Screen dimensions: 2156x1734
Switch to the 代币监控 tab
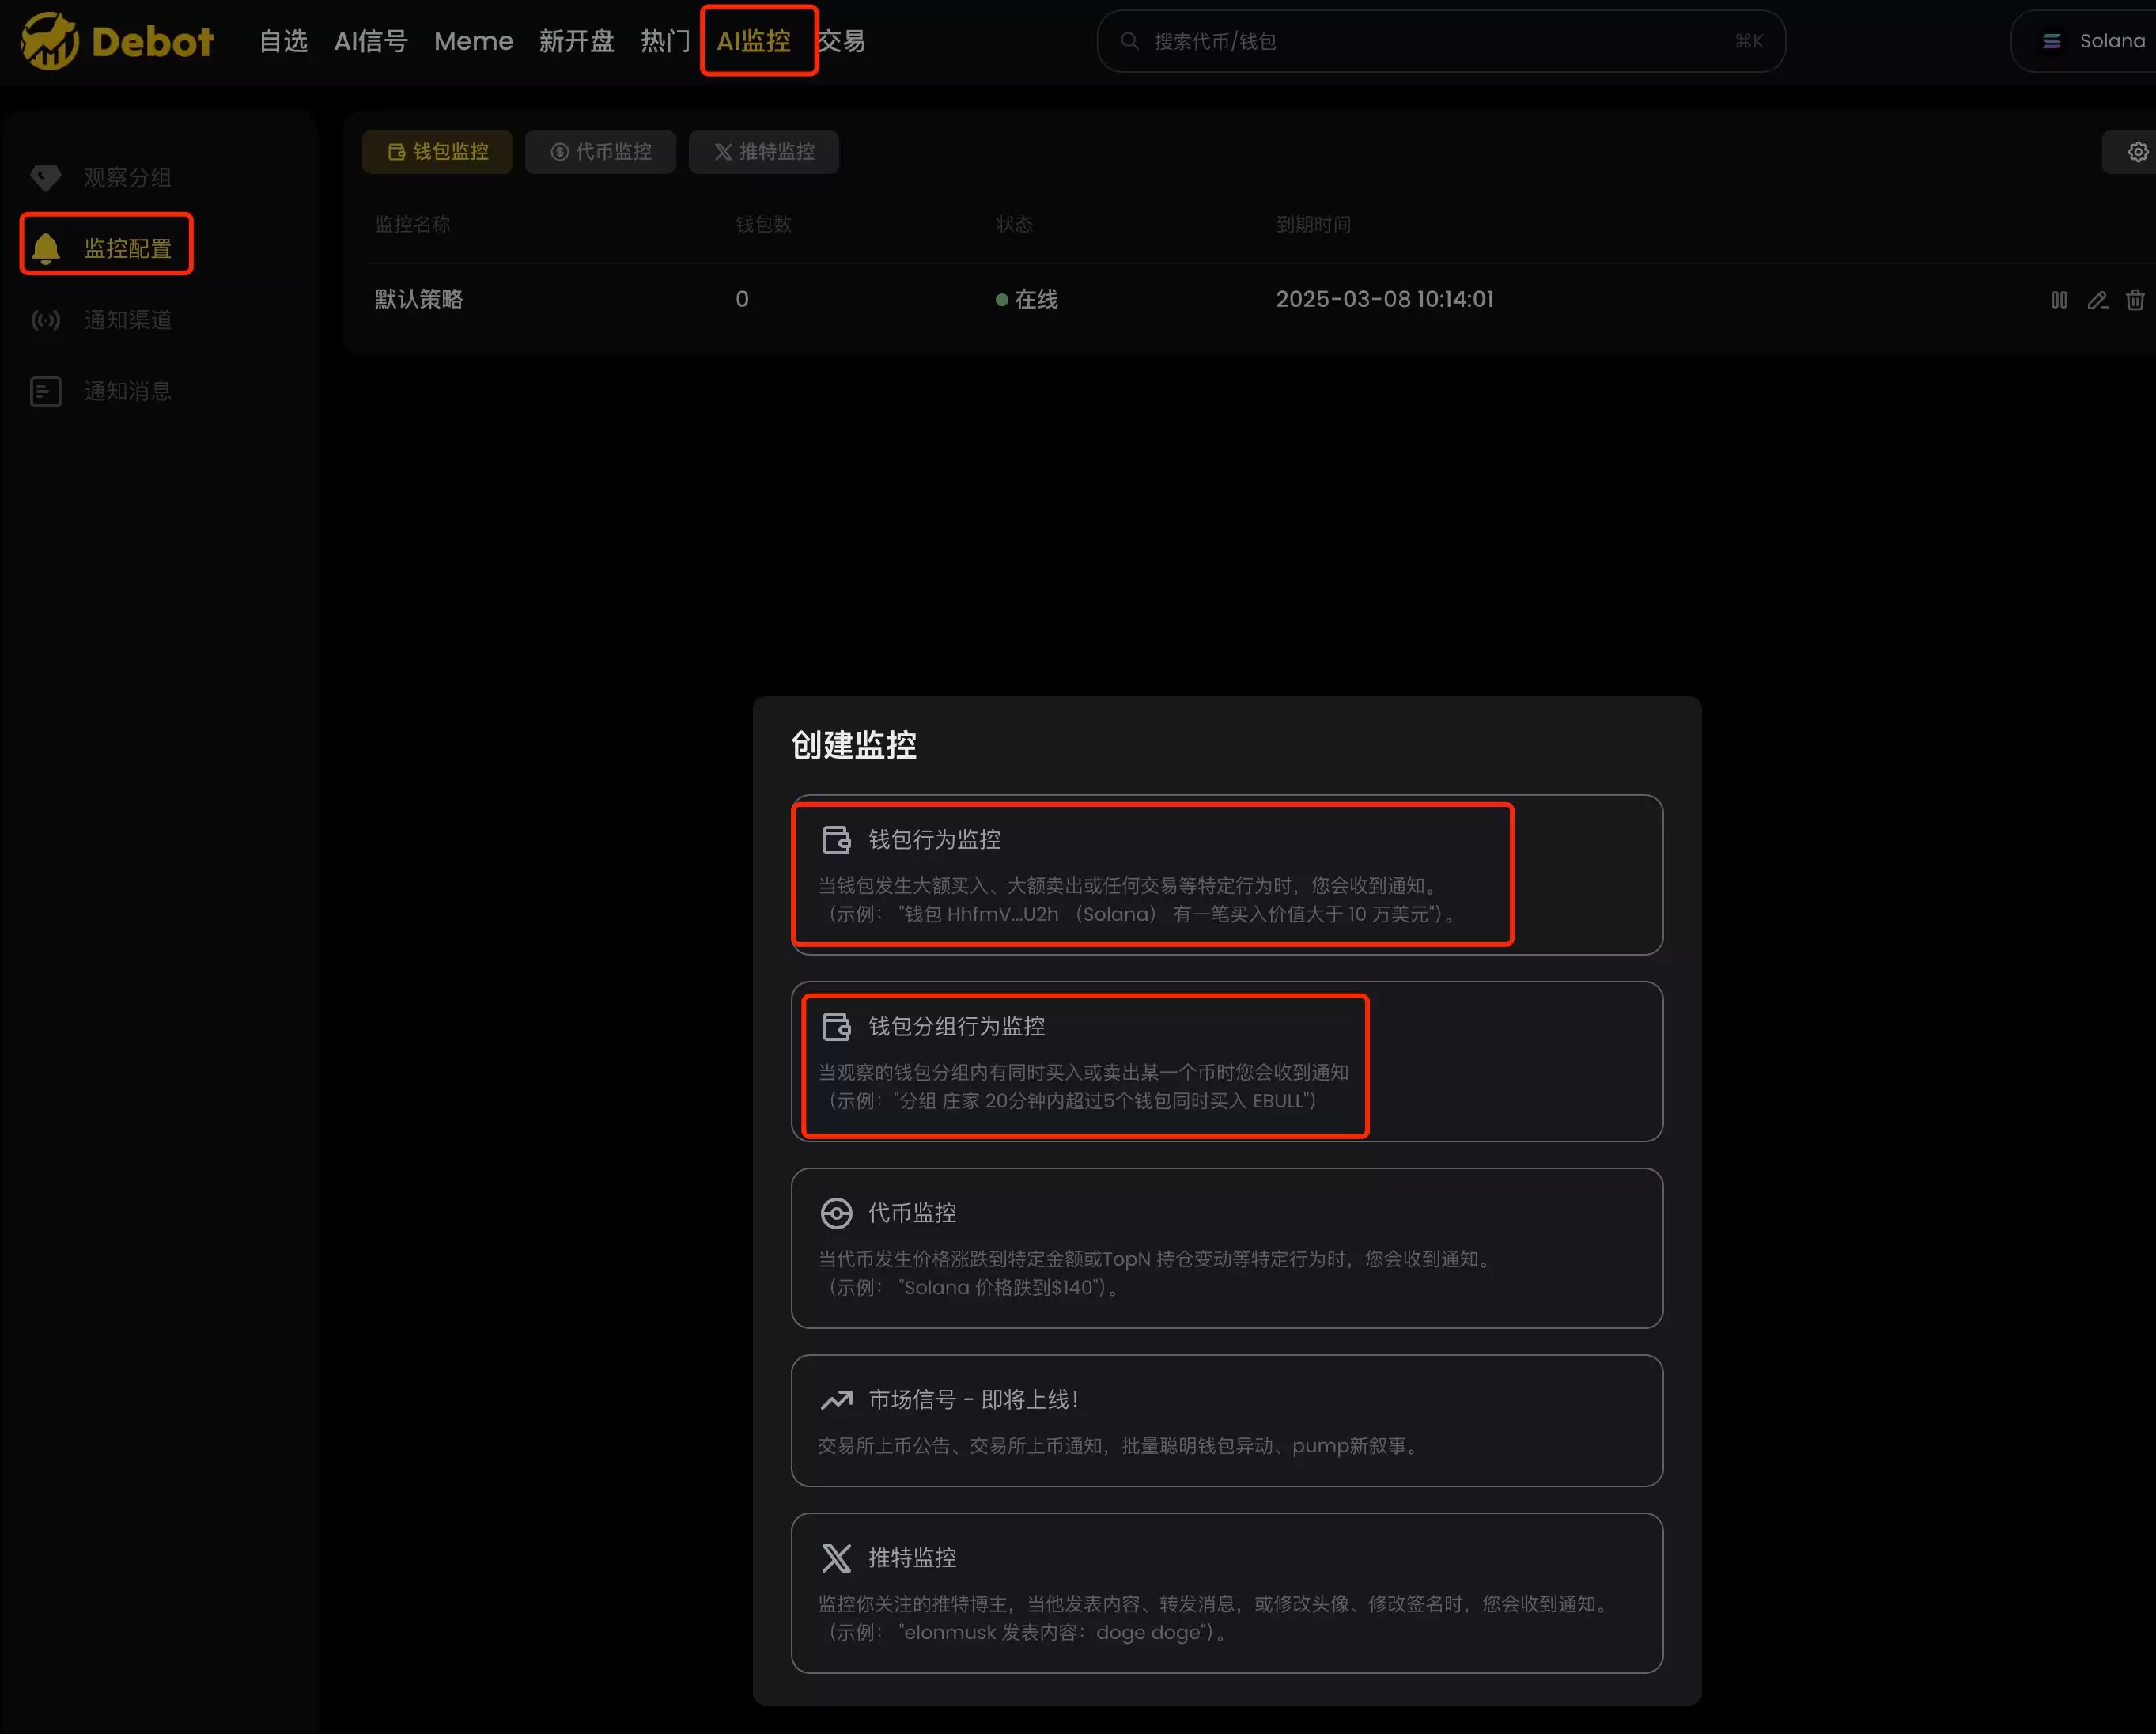click(601, 152)
